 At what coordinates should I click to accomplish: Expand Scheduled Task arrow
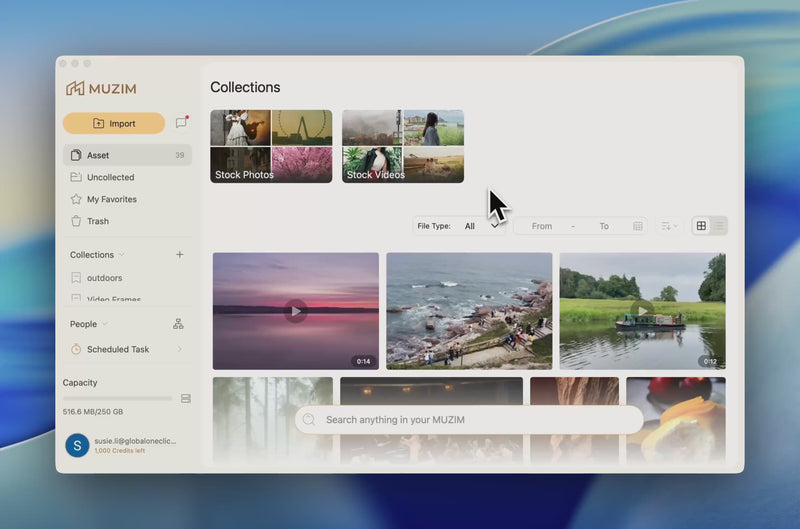coord(180,349)
